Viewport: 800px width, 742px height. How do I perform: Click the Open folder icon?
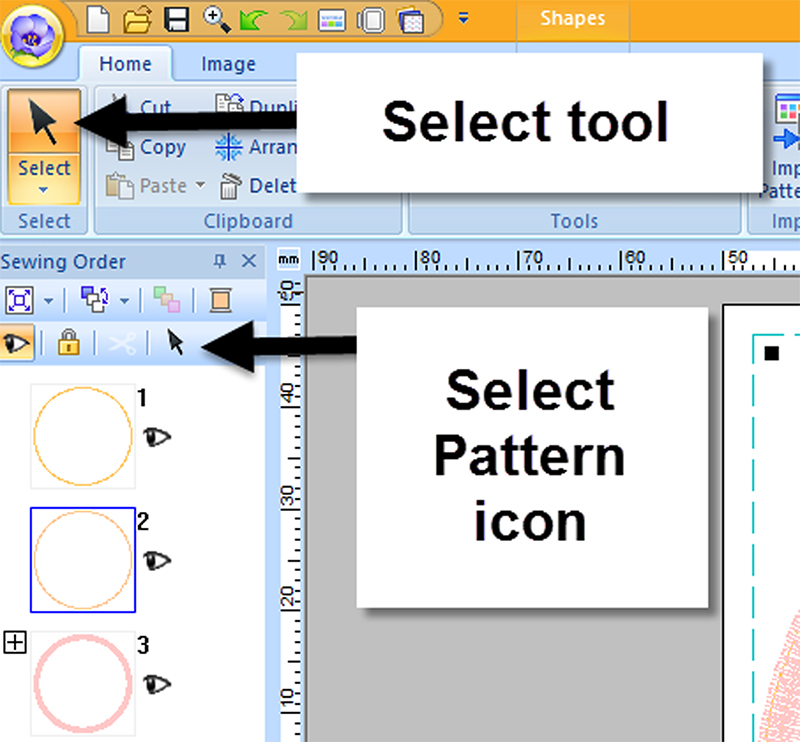(138, 17)
